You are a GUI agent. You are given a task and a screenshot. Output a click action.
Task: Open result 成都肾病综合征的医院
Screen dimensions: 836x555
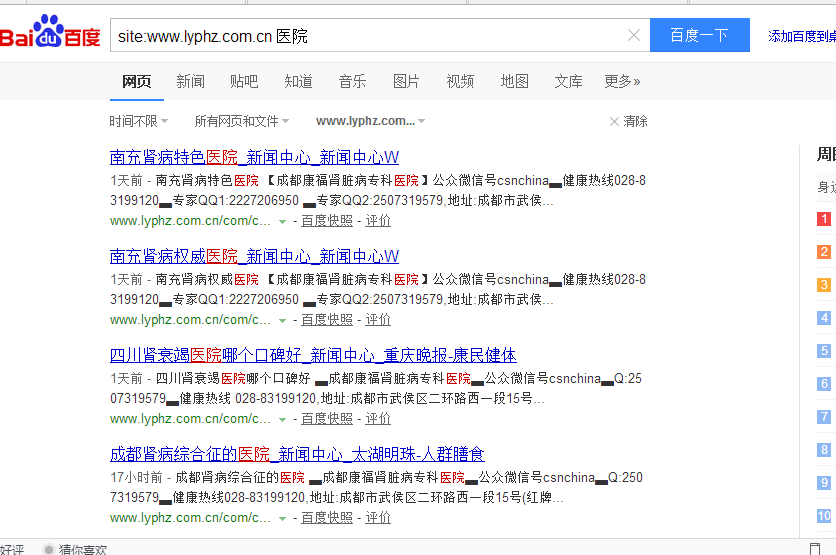297,454
